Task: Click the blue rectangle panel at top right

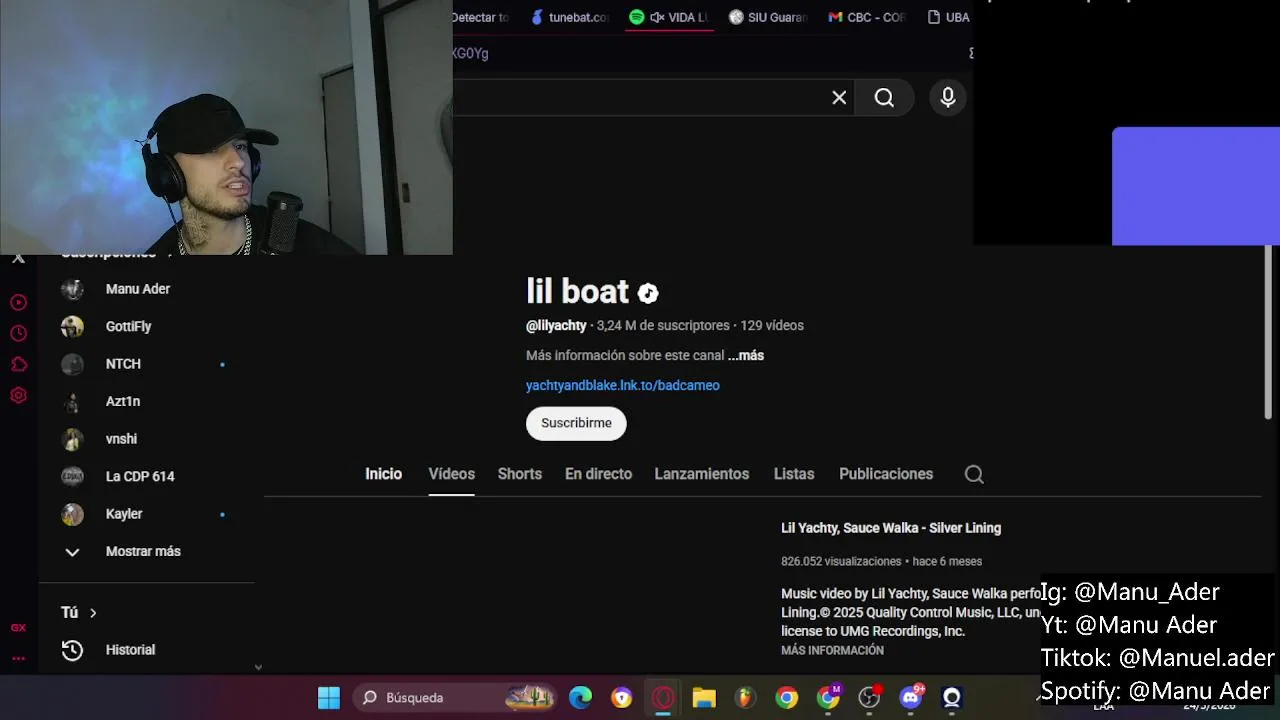Action: [1196, 186]
